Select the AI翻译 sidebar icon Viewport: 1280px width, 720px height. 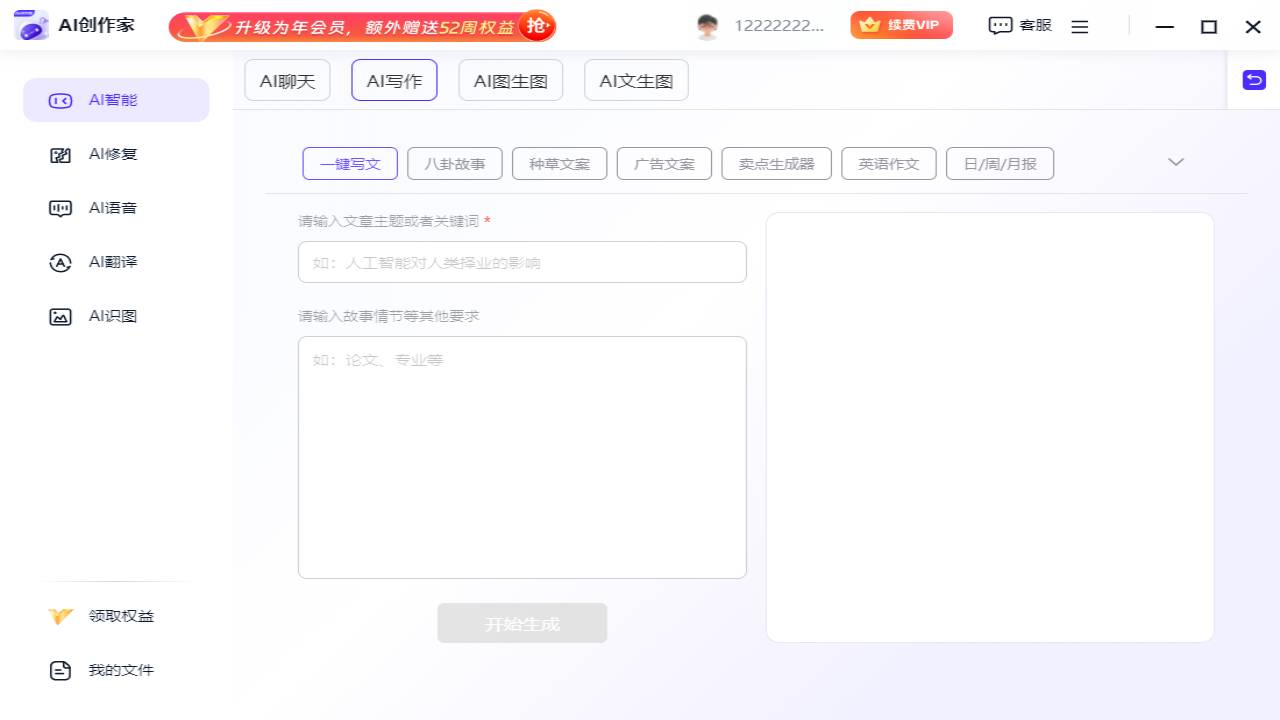pos(61,262)
